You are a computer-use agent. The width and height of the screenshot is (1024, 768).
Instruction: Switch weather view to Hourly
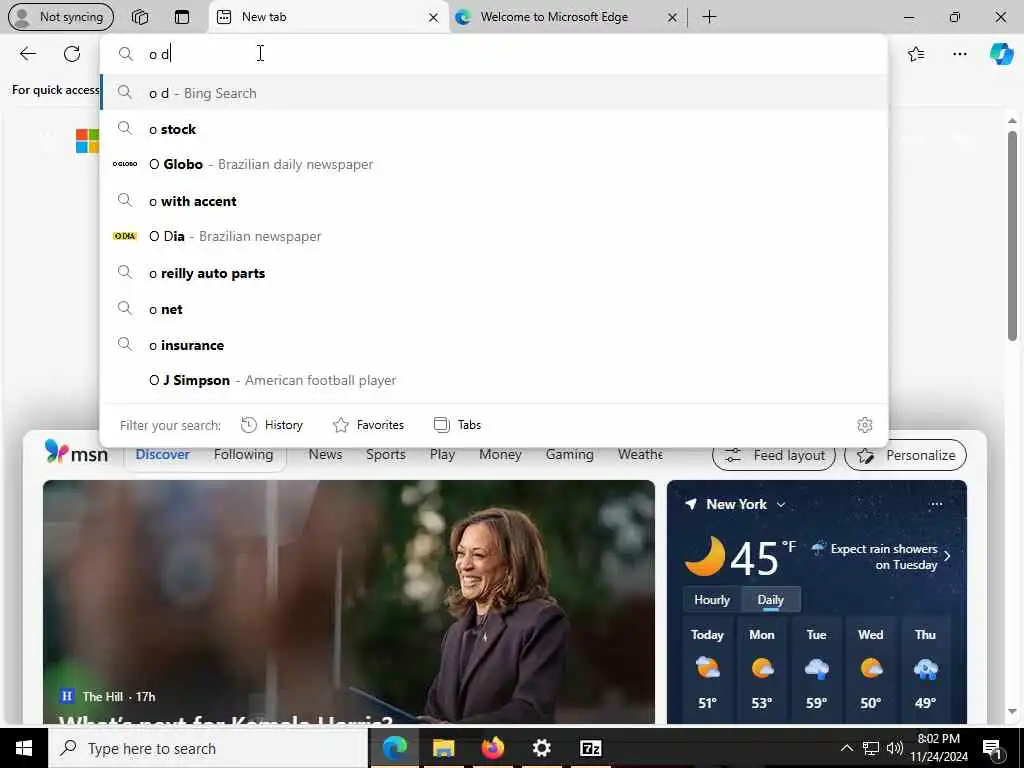712,600
